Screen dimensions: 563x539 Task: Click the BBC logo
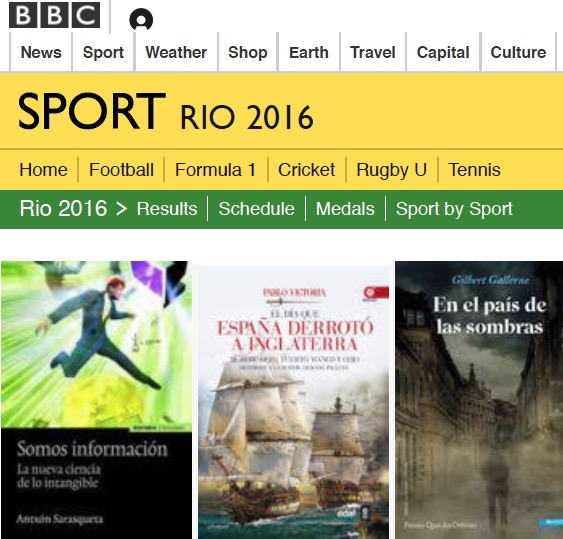54,15
